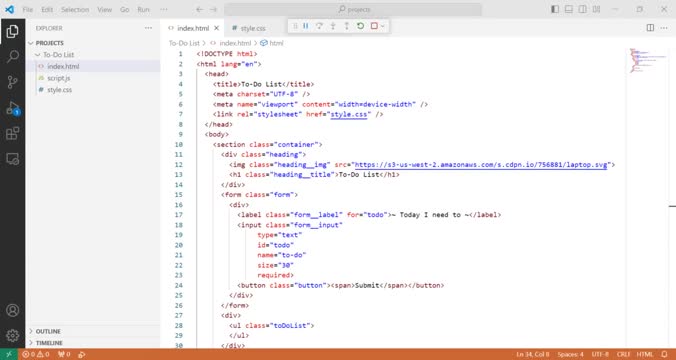Open Customize Layout icon

click(x=596, y=9)
